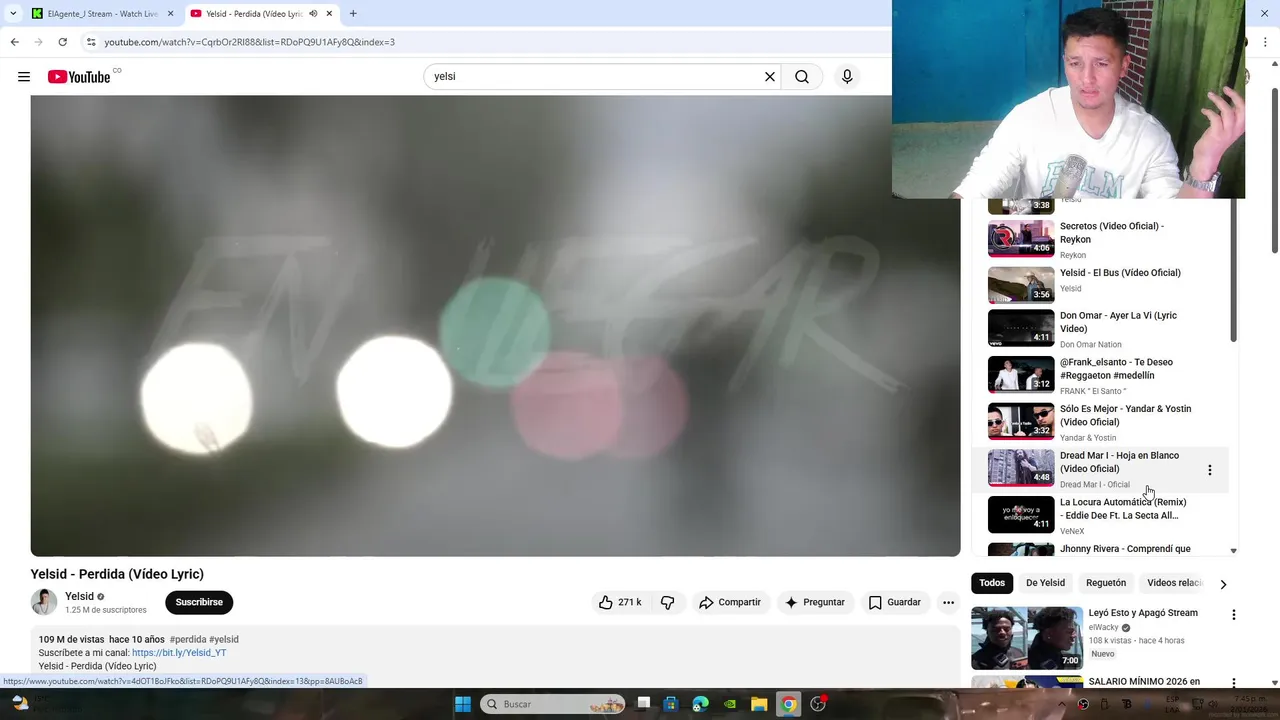Select the Reguetón filter chip
The width and height of the screenshot is (1280, 720).
pos(1106,583)
